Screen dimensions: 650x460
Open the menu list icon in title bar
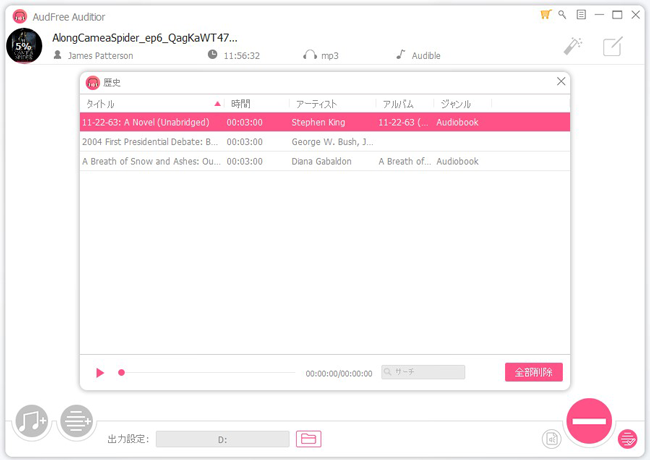(581, 15)
